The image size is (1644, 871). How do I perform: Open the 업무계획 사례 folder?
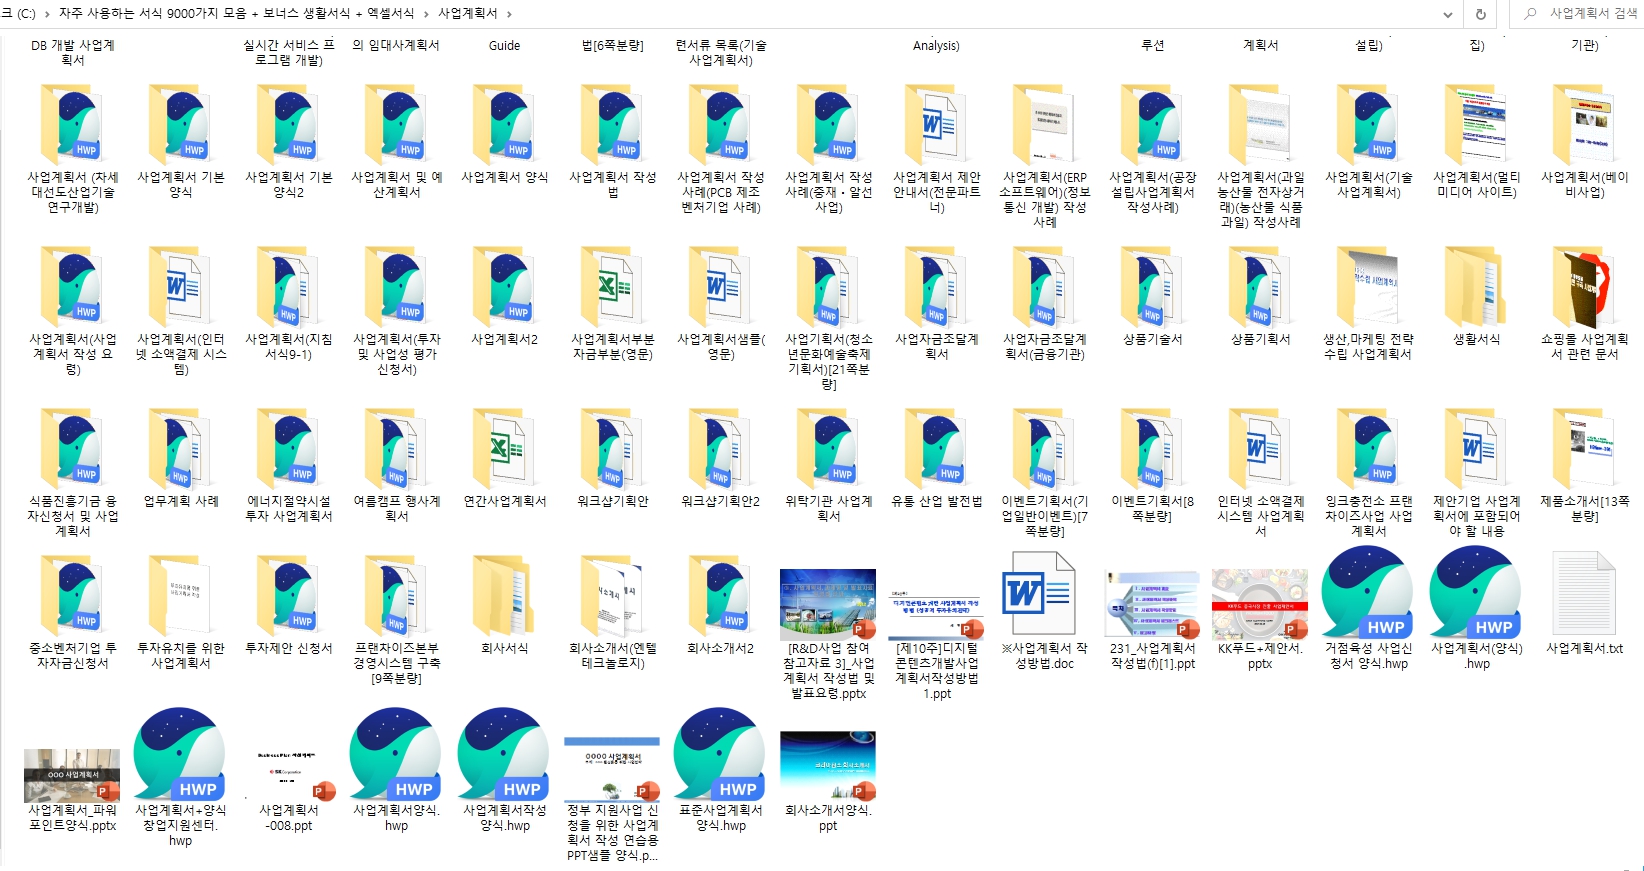180,449
